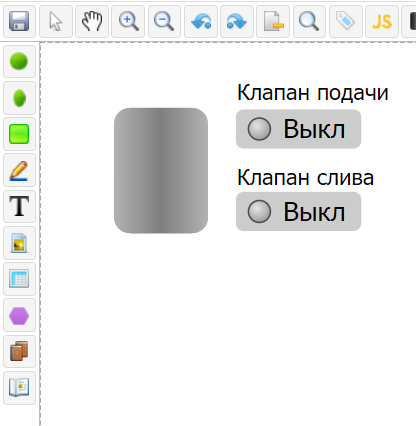416x426 pixels.
Task: Toggle the Клапан слива switch
Action: [298, 211]
